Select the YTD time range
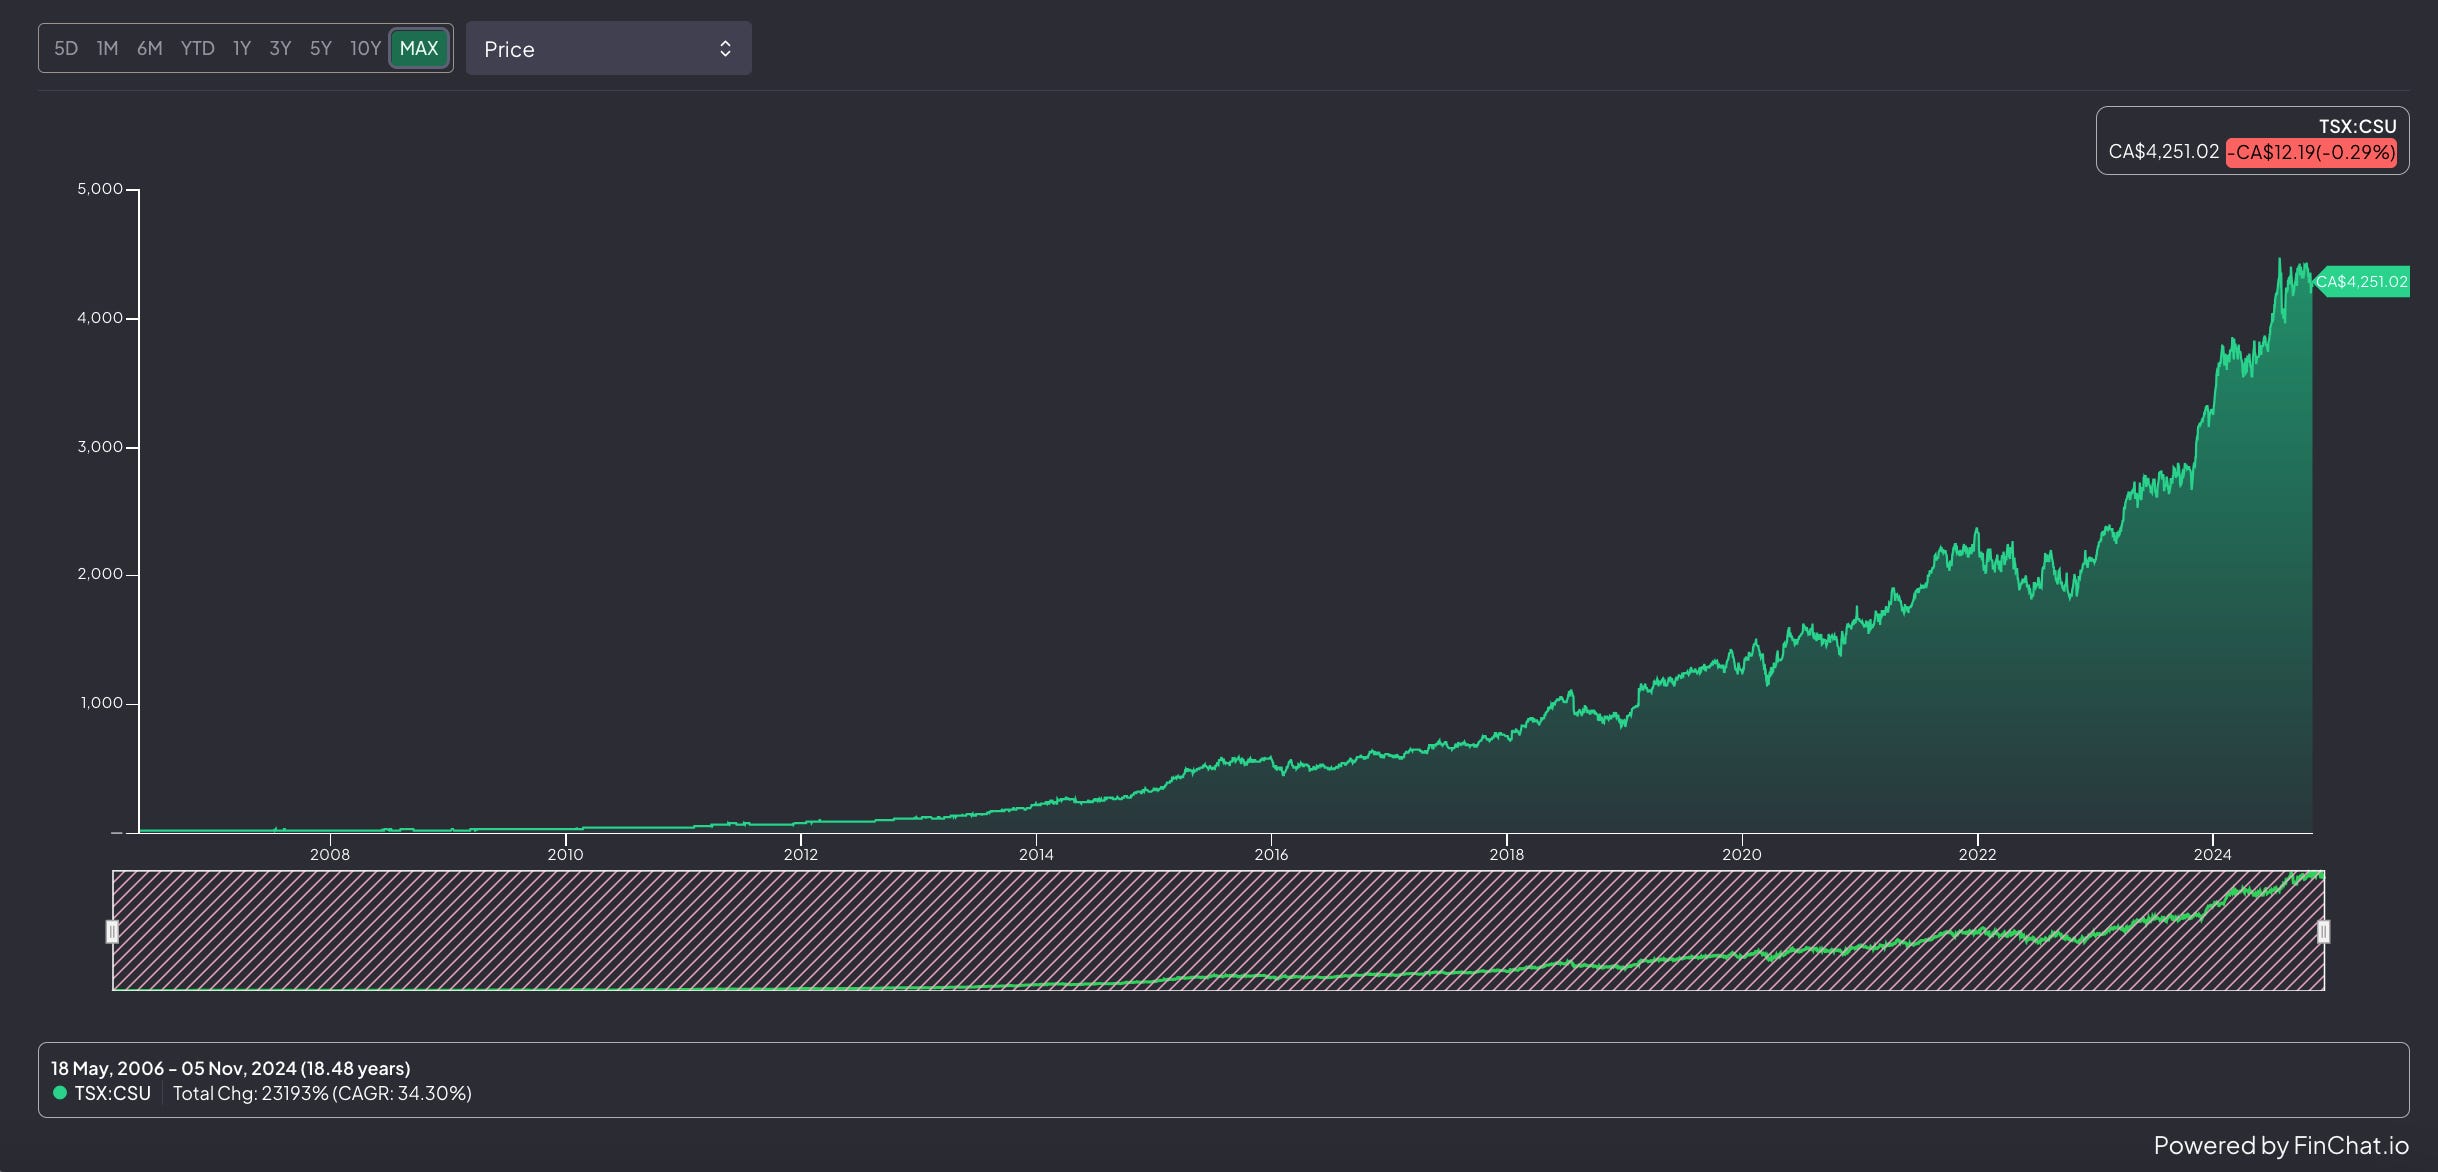This screenshot has height=1172, width=2438. (197, 47)
